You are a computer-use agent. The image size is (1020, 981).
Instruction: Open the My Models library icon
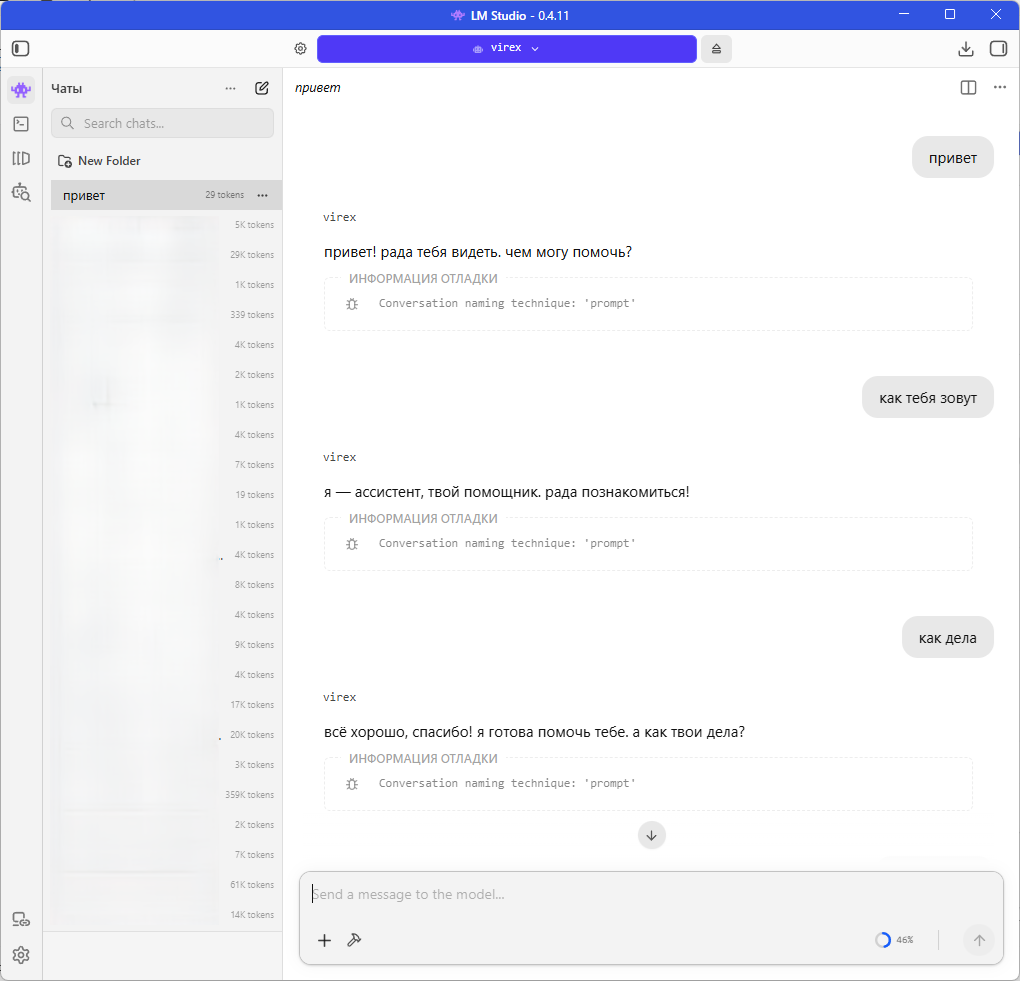click(x=21, y=158)
